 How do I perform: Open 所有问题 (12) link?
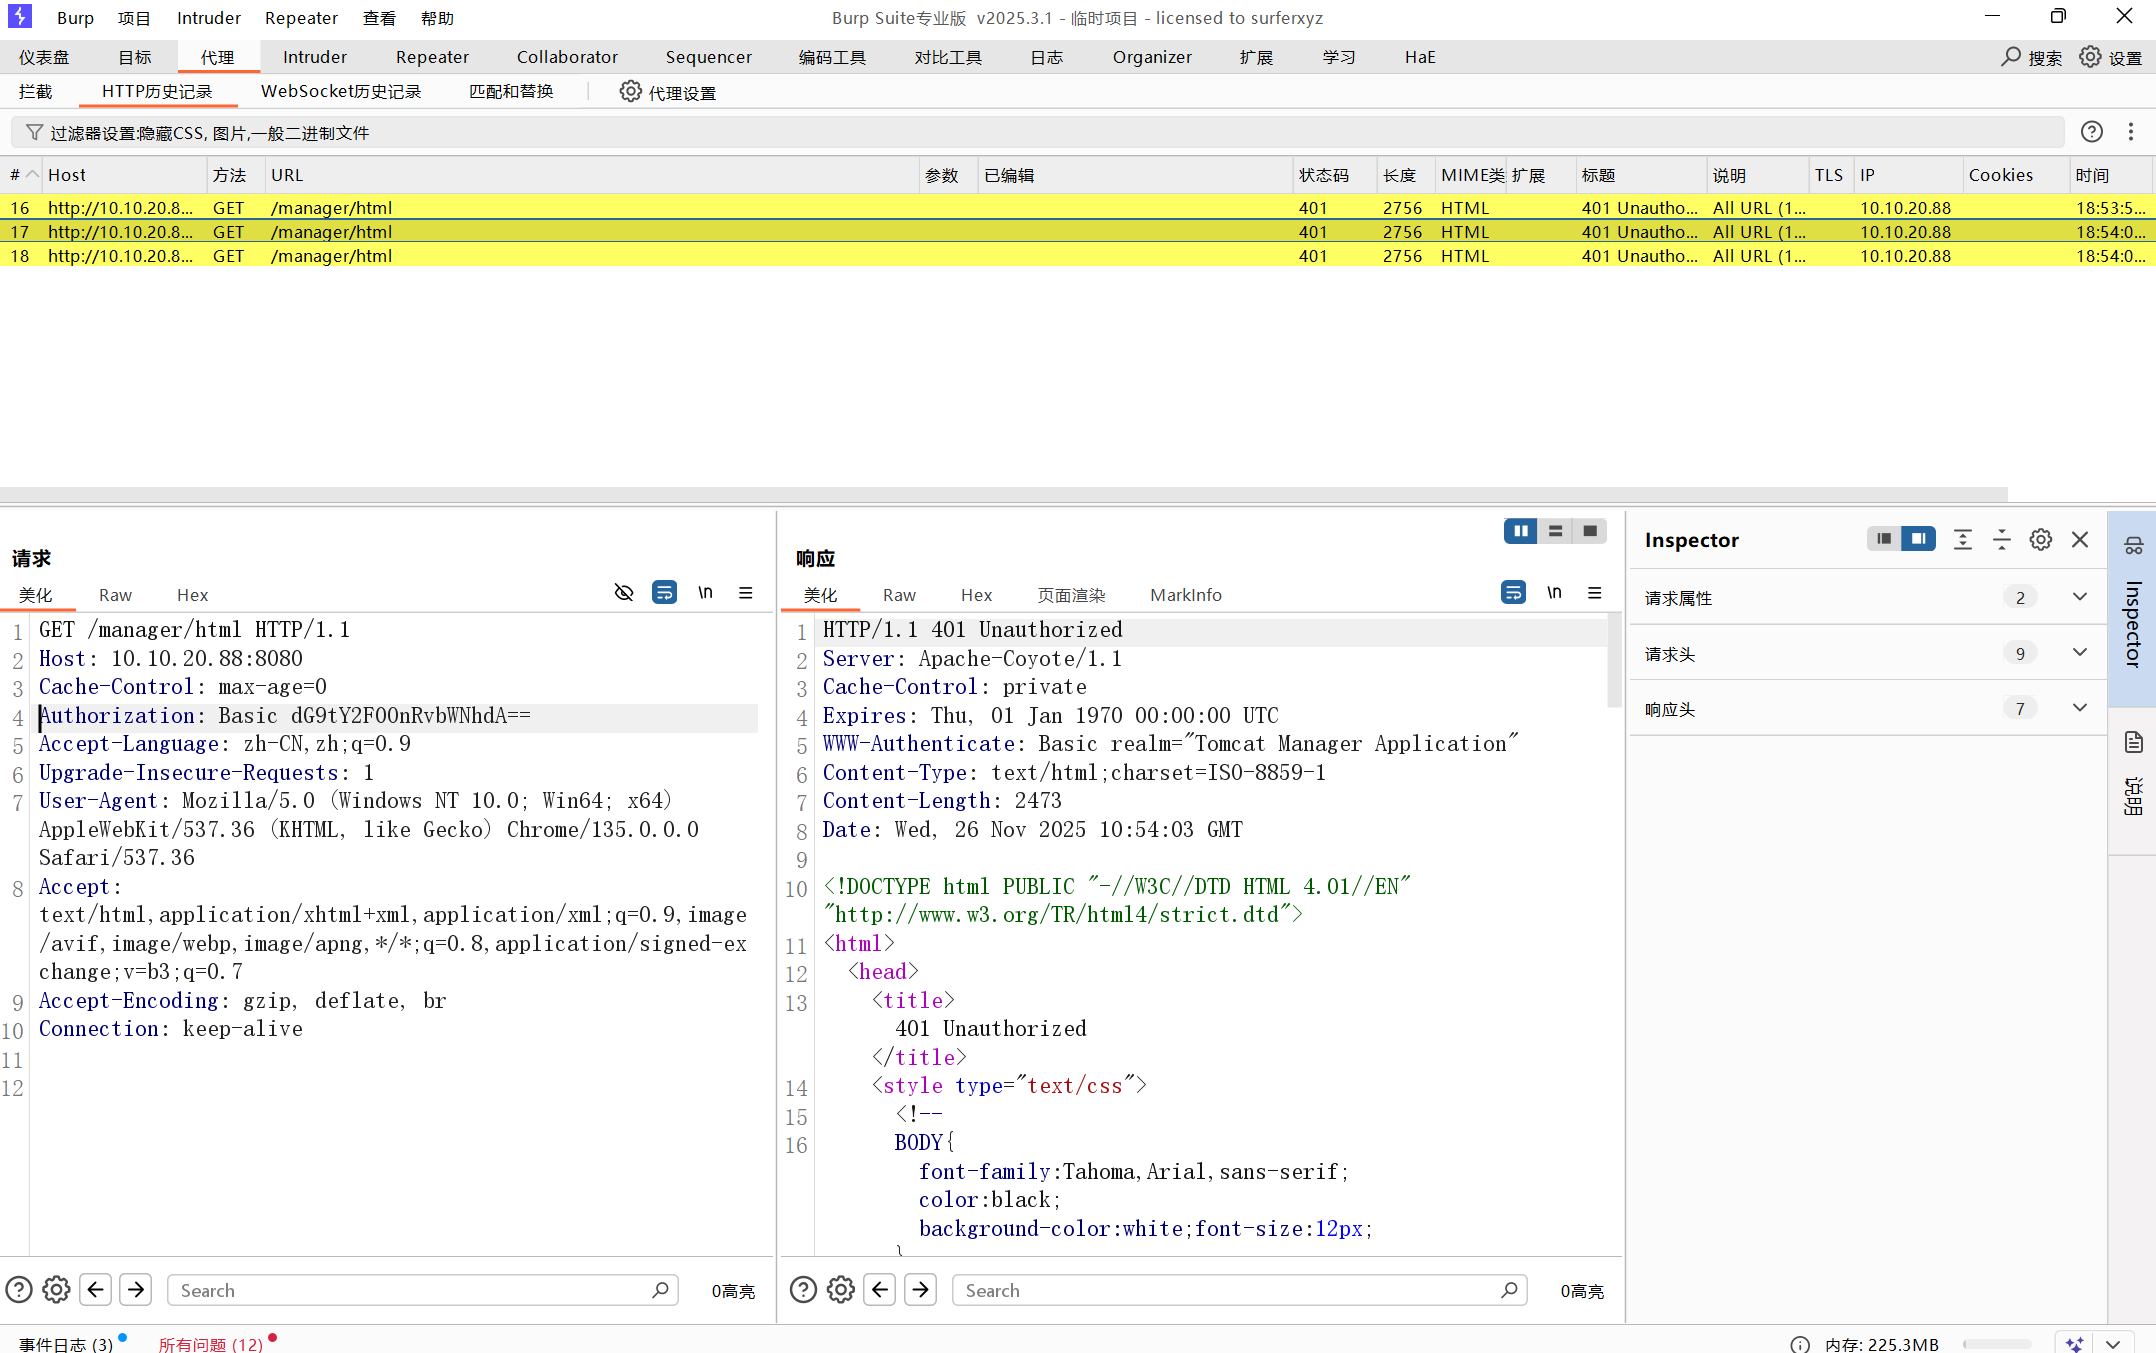(x=210, y=1344)
